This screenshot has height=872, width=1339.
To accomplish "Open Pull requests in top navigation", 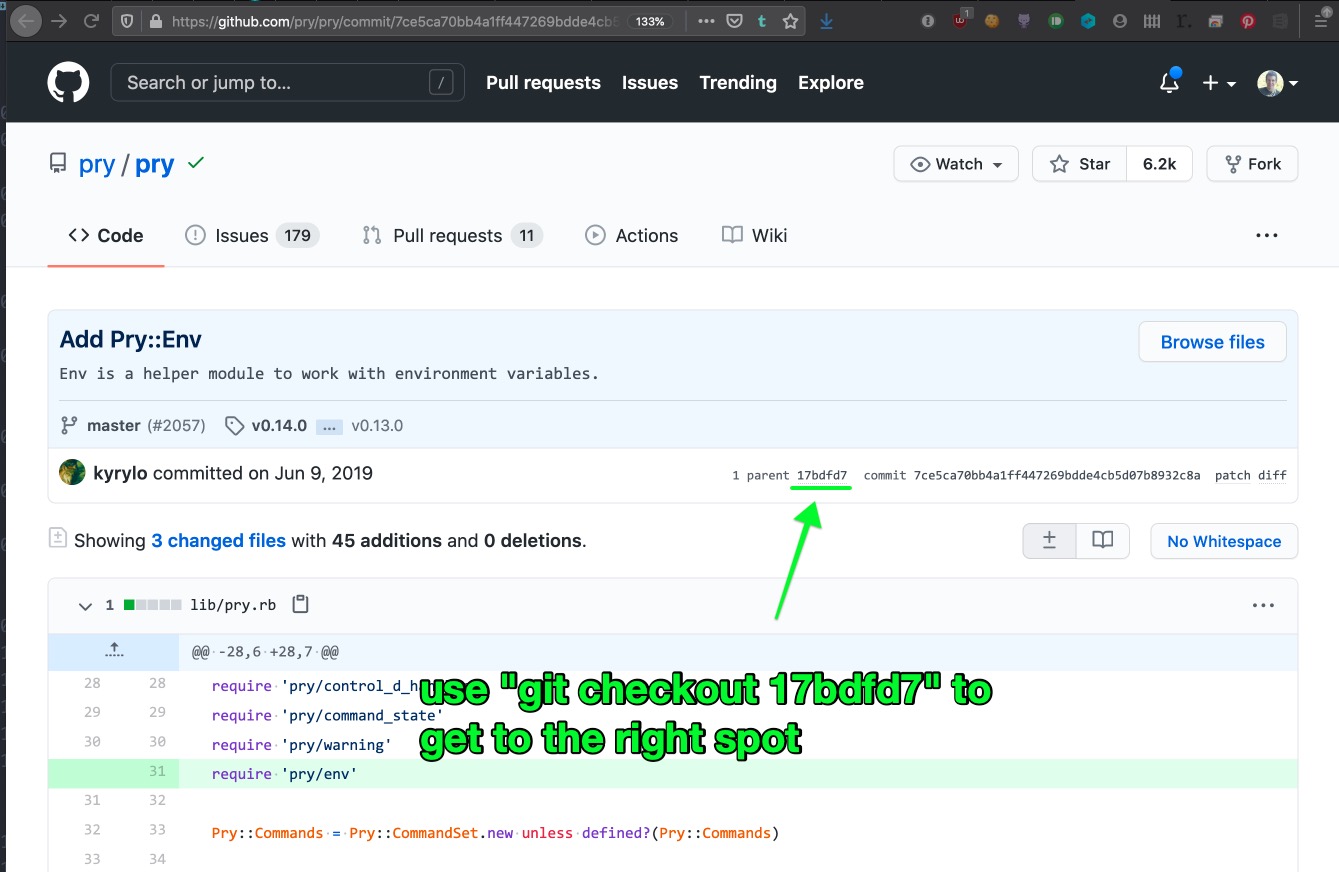I will point(543,83).
